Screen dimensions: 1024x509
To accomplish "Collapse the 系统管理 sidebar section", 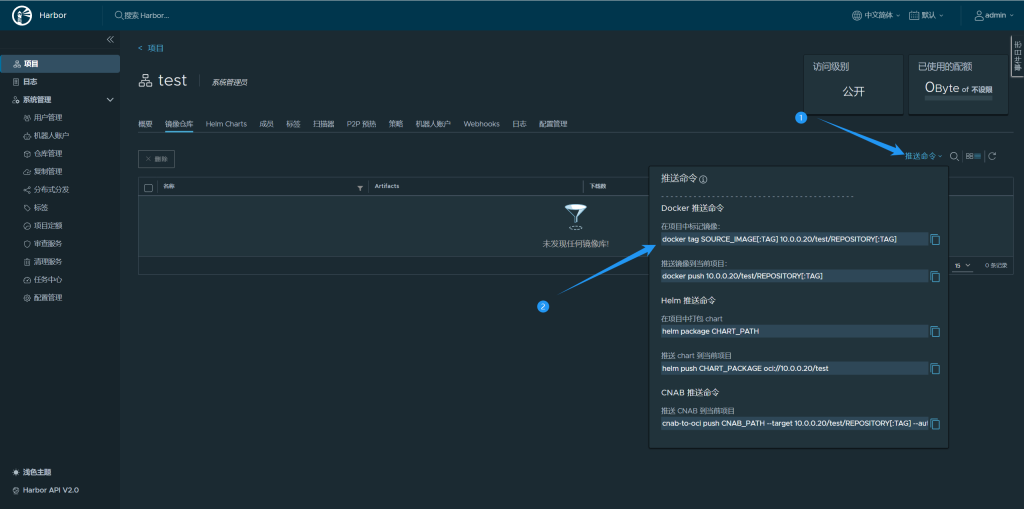I will click(x=110, y=100).
